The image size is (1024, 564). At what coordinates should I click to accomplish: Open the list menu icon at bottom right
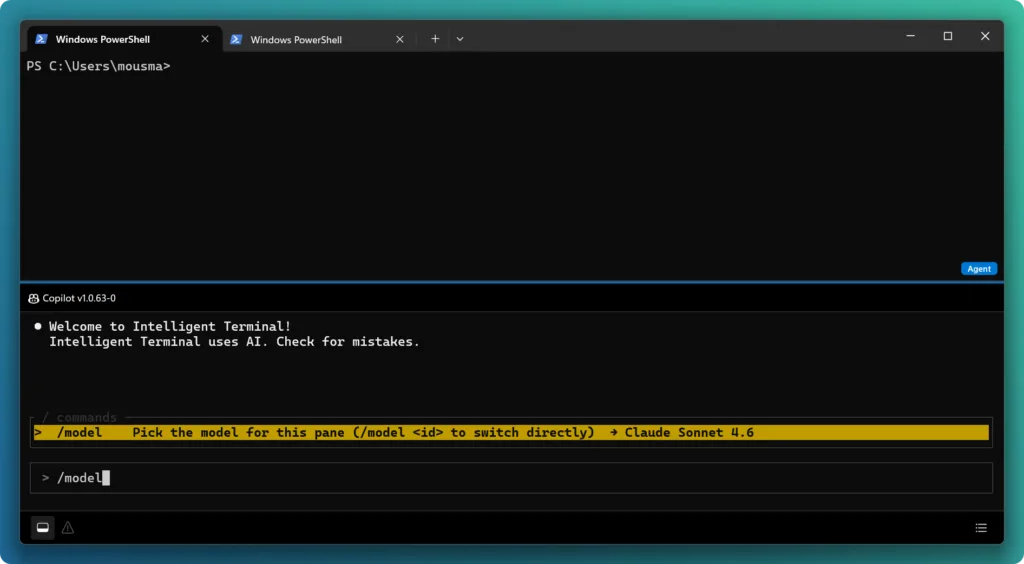click(x=981, y=528)
